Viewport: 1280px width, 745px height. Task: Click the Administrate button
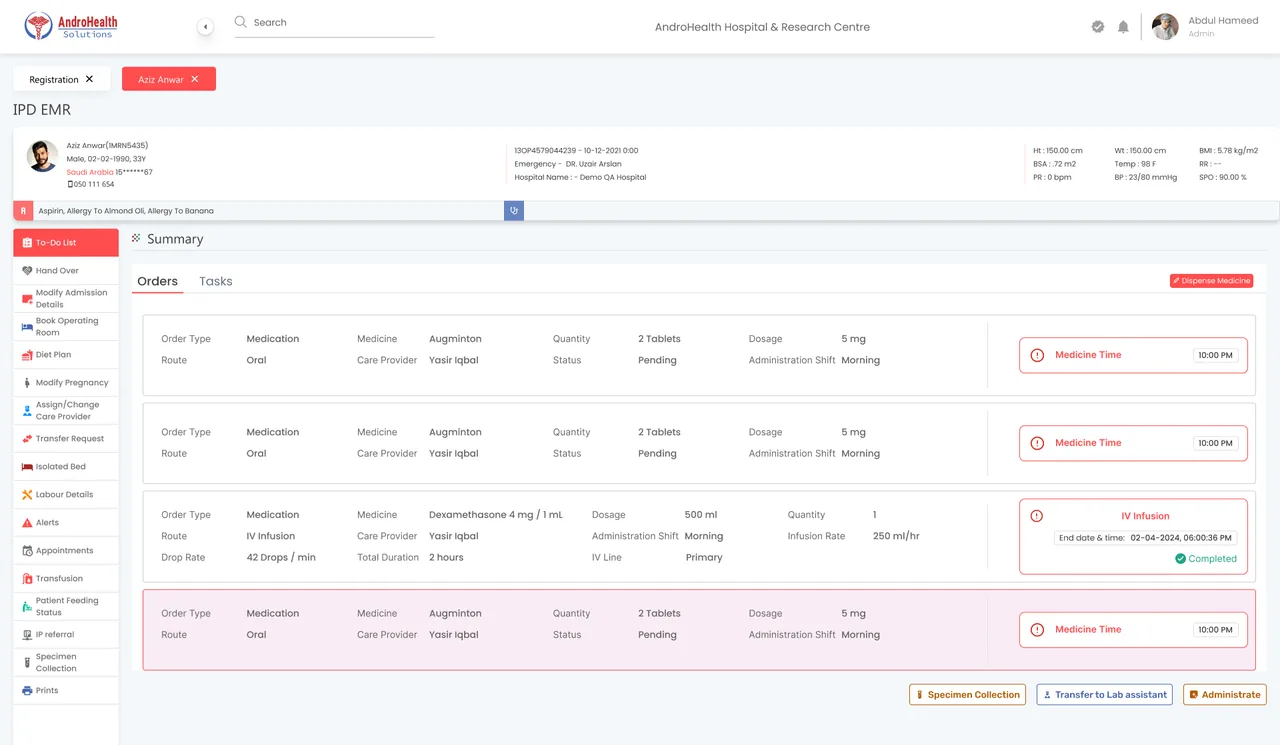pos(1224,694)
